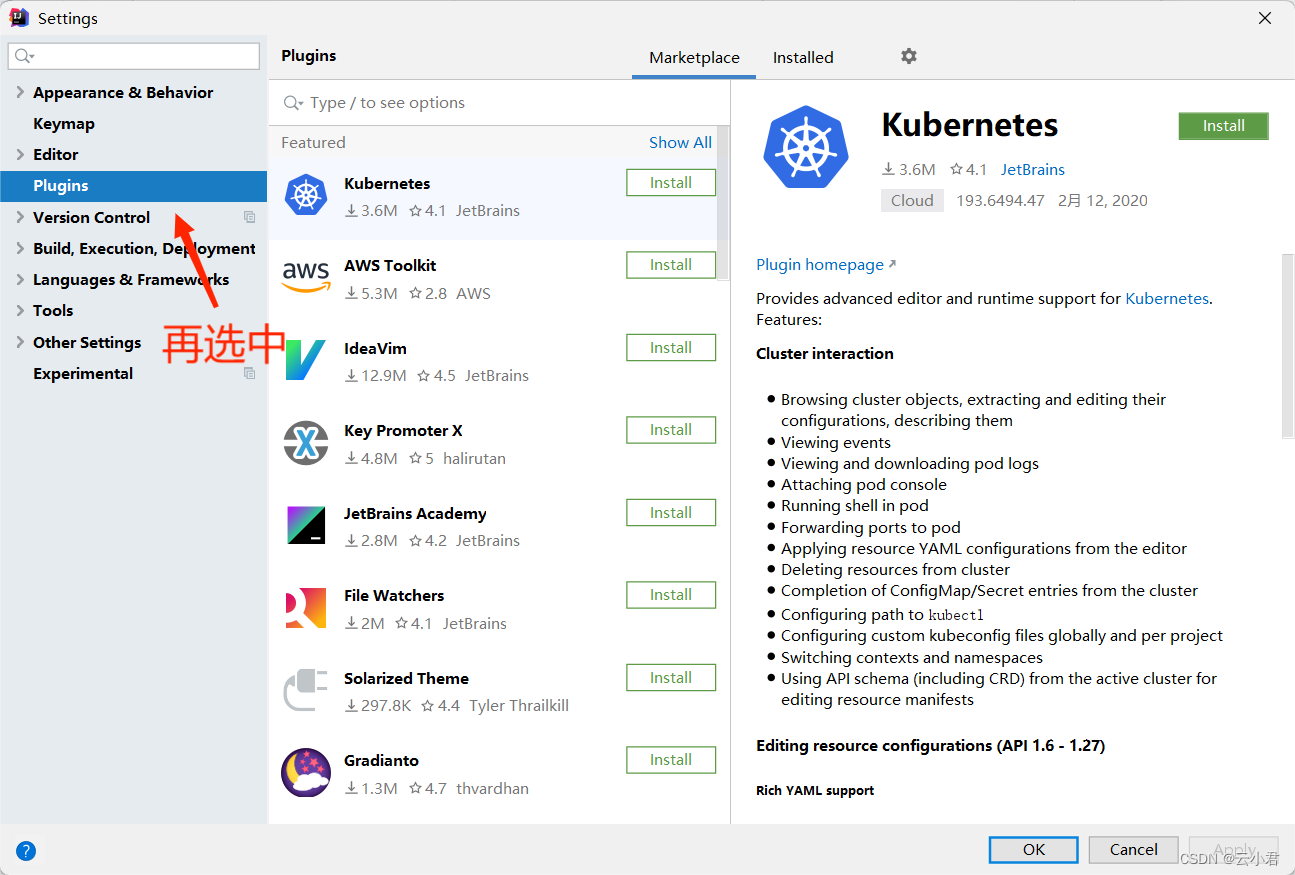Open the plugins gear settings menu

(908, 56)
